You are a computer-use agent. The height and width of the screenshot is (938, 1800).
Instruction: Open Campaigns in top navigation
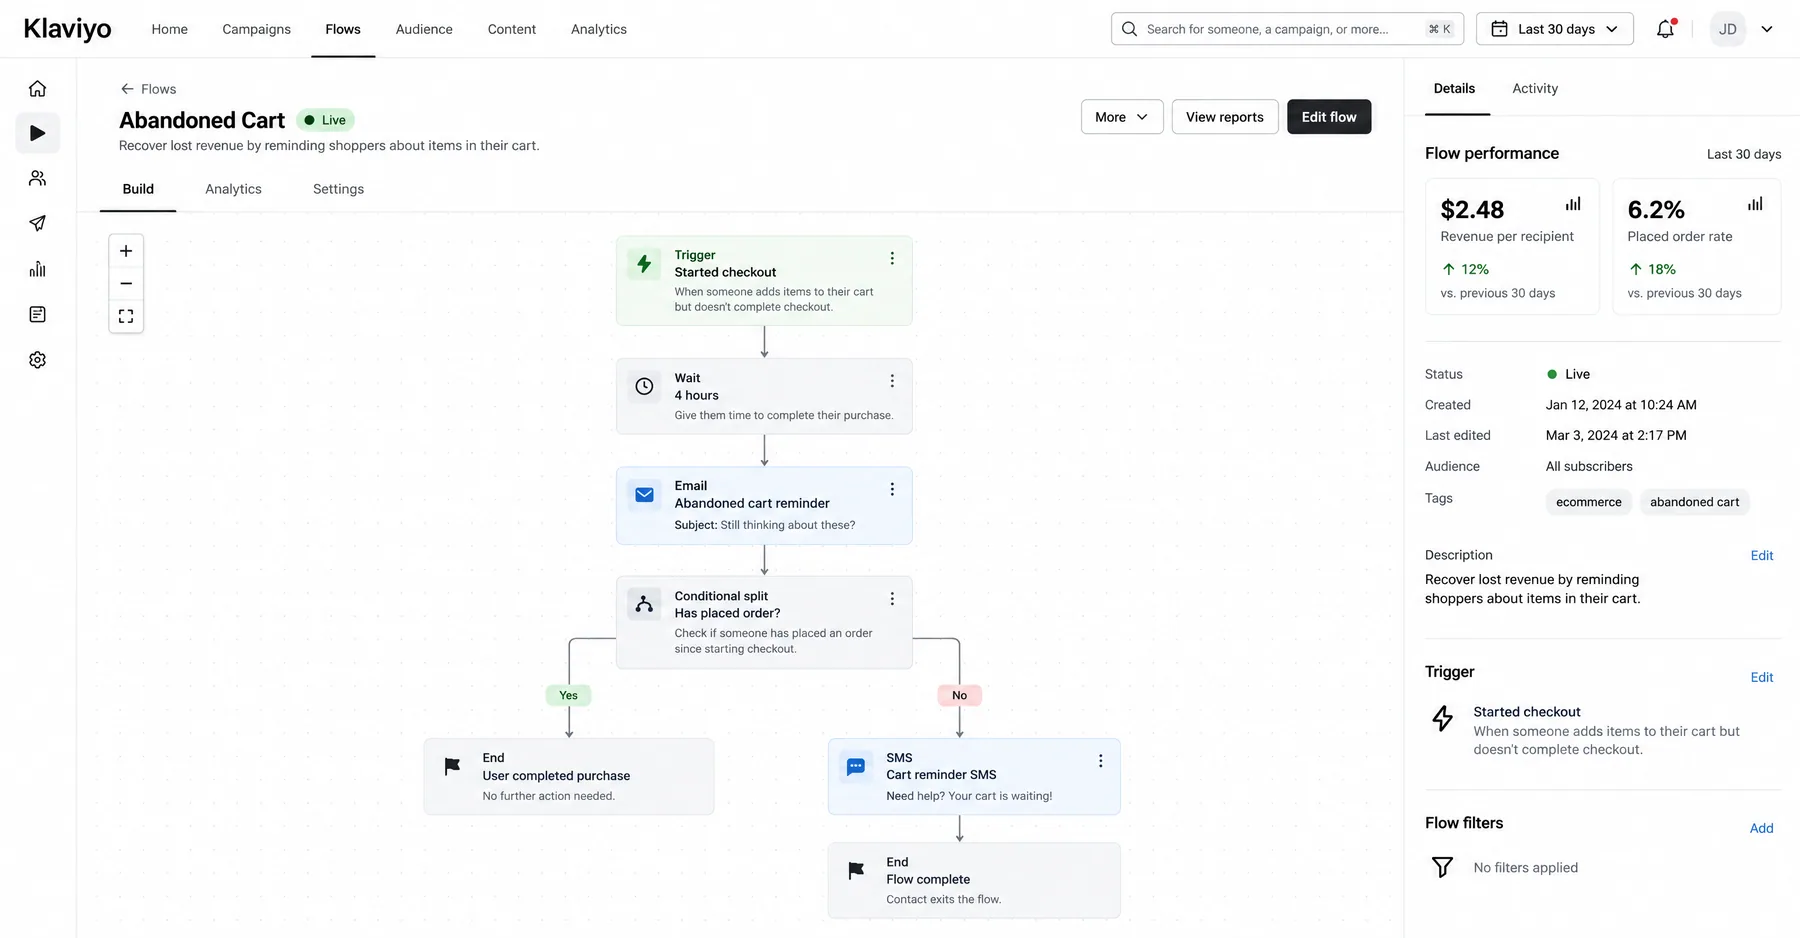[x=256, y=29]
